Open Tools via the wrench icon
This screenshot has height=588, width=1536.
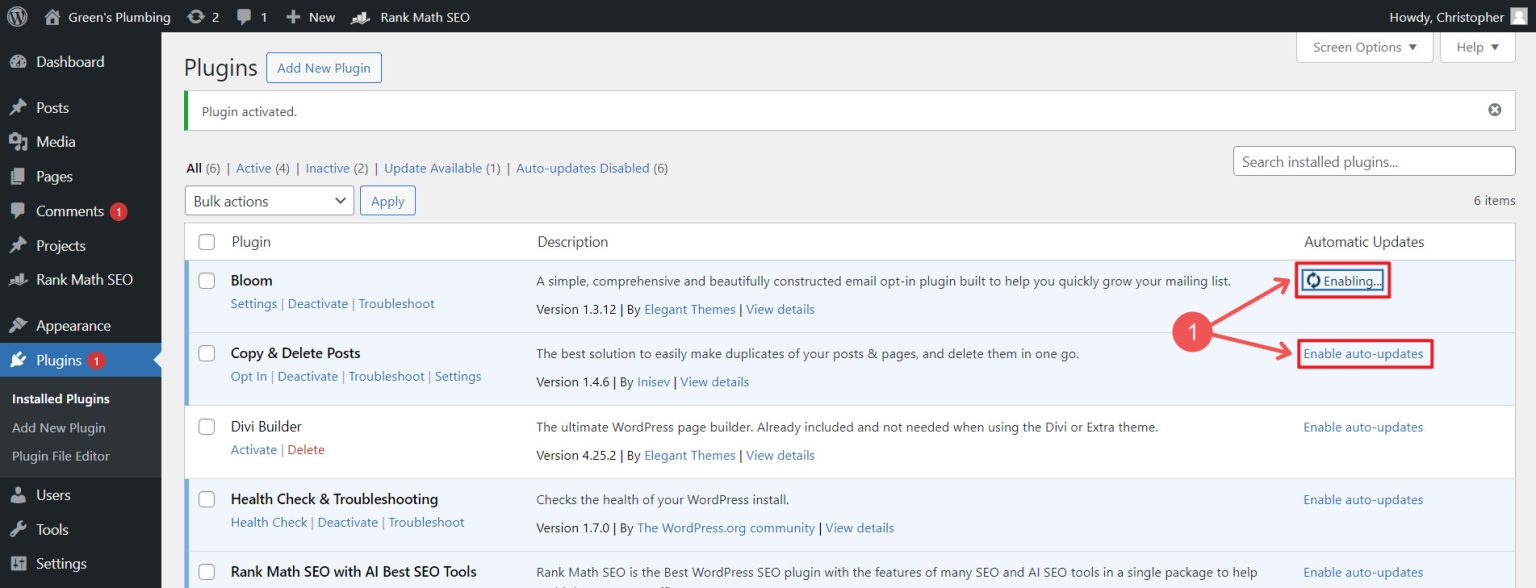[20, 529]
